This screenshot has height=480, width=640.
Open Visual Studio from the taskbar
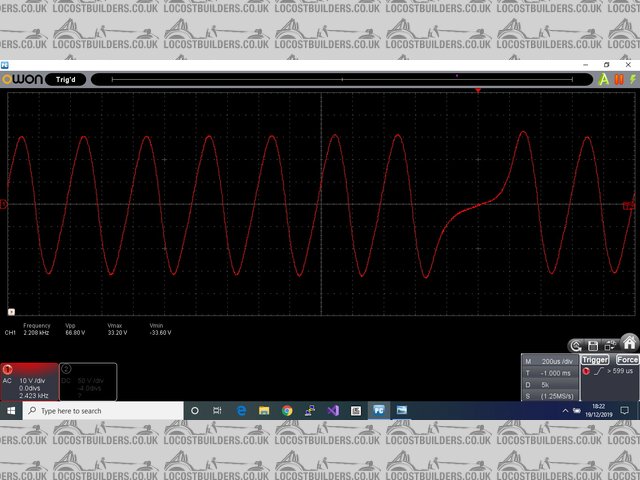[333, 410]
